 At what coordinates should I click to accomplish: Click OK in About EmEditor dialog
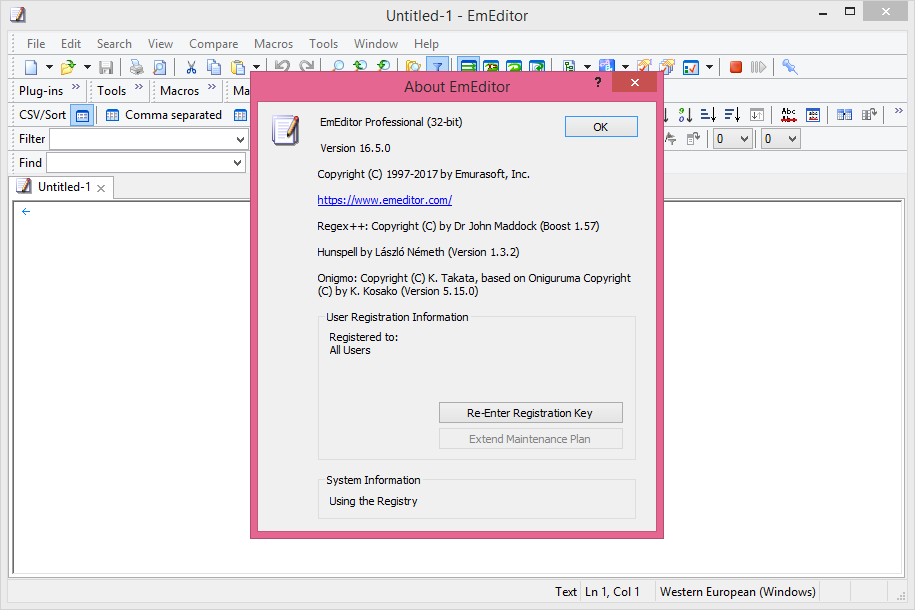601,127
